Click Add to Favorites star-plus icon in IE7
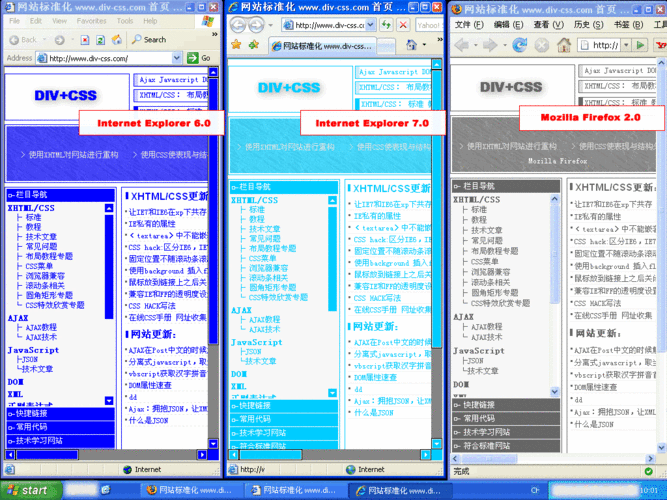 pos(254,44)
